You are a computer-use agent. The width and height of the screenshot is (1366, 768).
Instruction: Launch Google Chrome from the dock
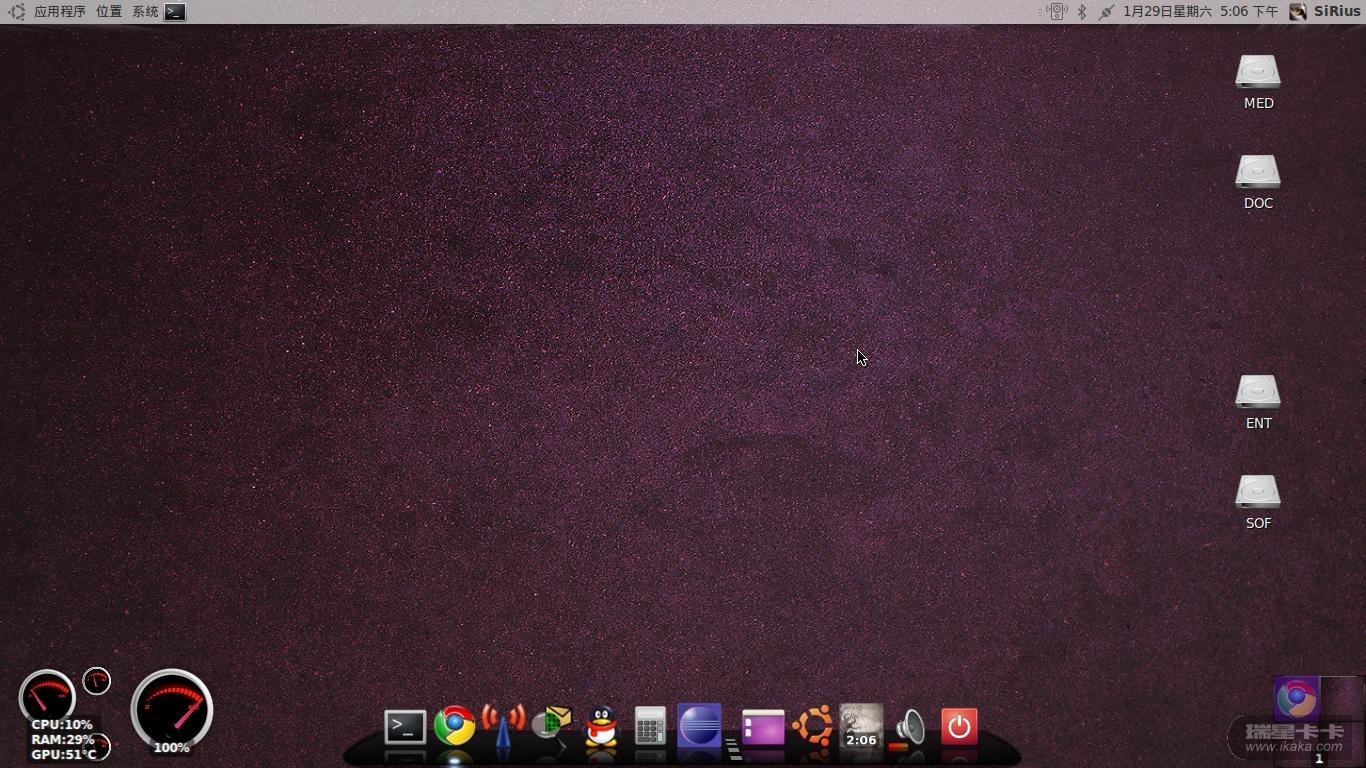(x=454, y=726)
